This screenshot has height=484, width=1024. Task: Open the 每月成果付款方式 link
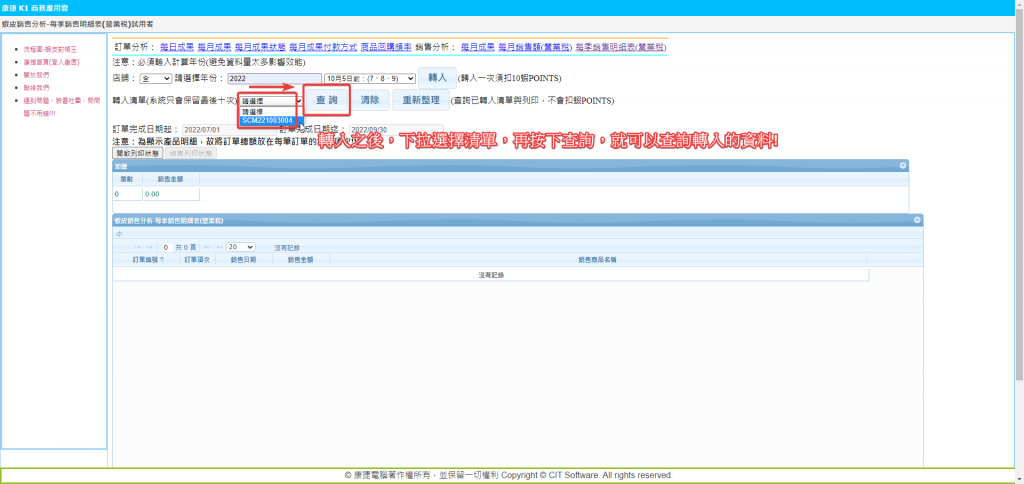322,47
